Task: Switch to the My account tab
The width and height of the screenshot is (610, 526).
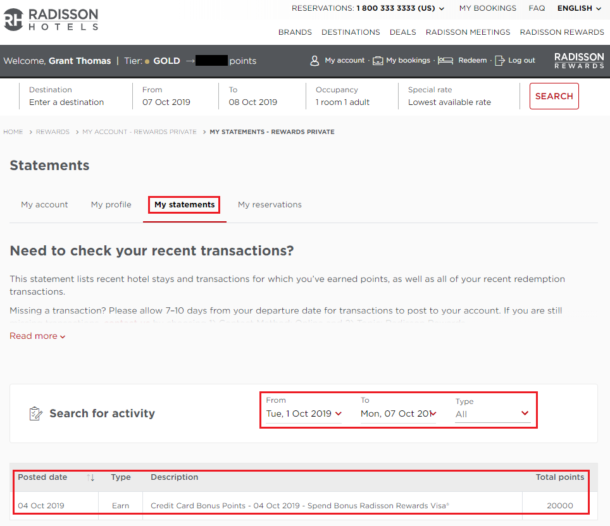Action: [x=44, y=205]
